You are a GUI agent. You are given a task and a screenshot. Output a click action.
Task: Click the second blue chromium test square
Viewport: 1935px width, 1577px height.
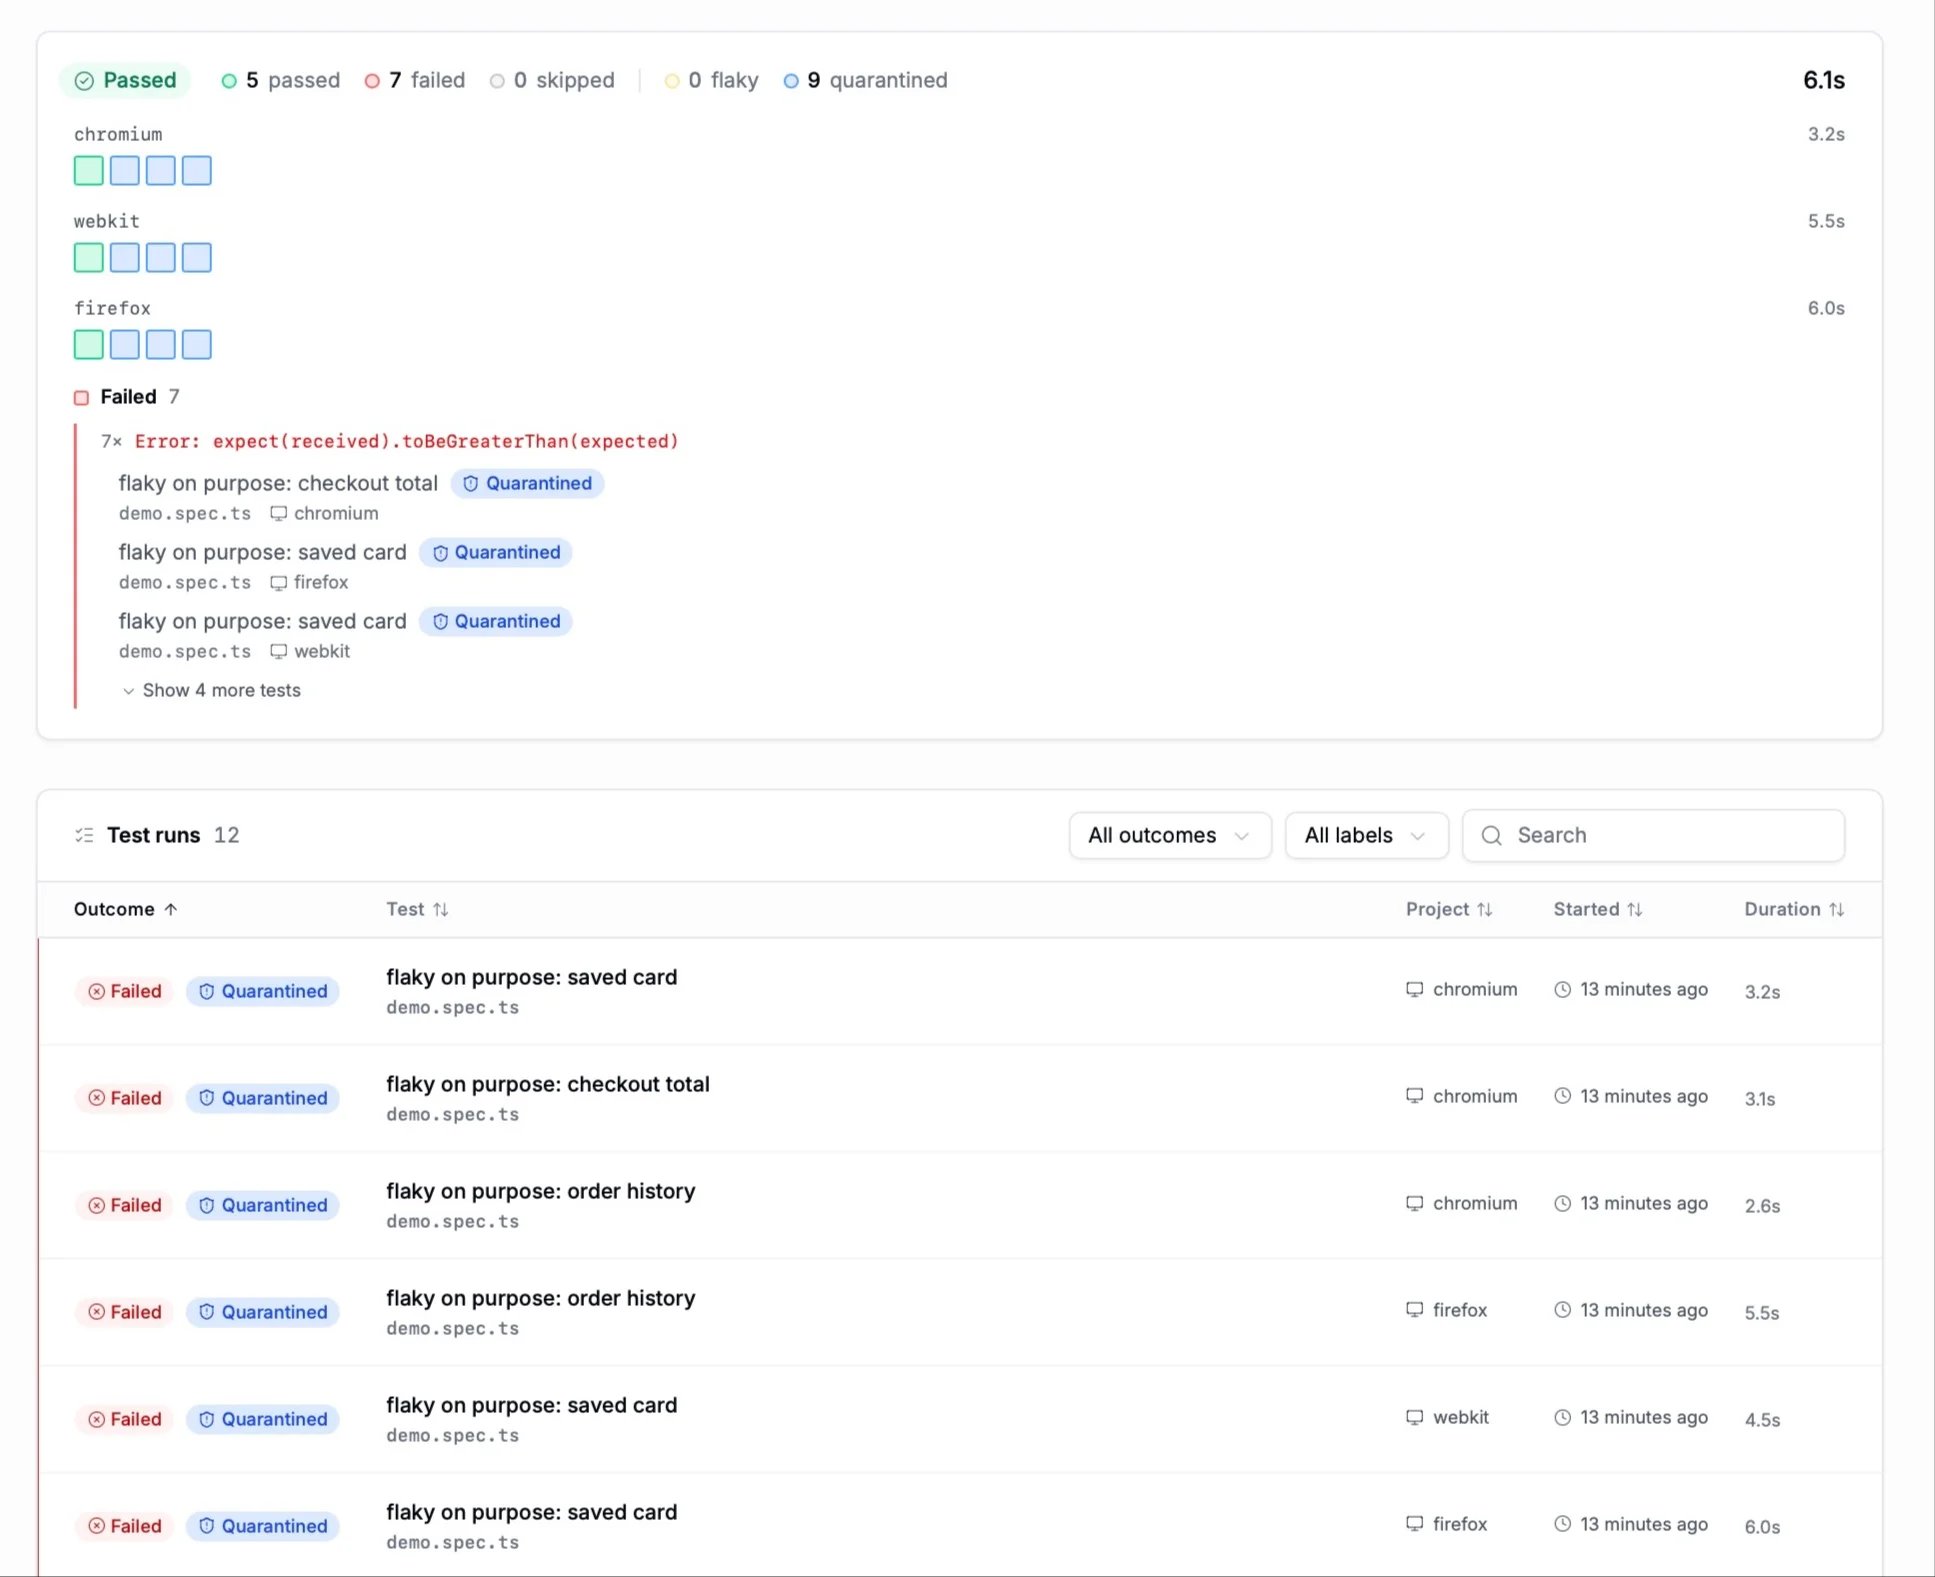coord(161,171)
